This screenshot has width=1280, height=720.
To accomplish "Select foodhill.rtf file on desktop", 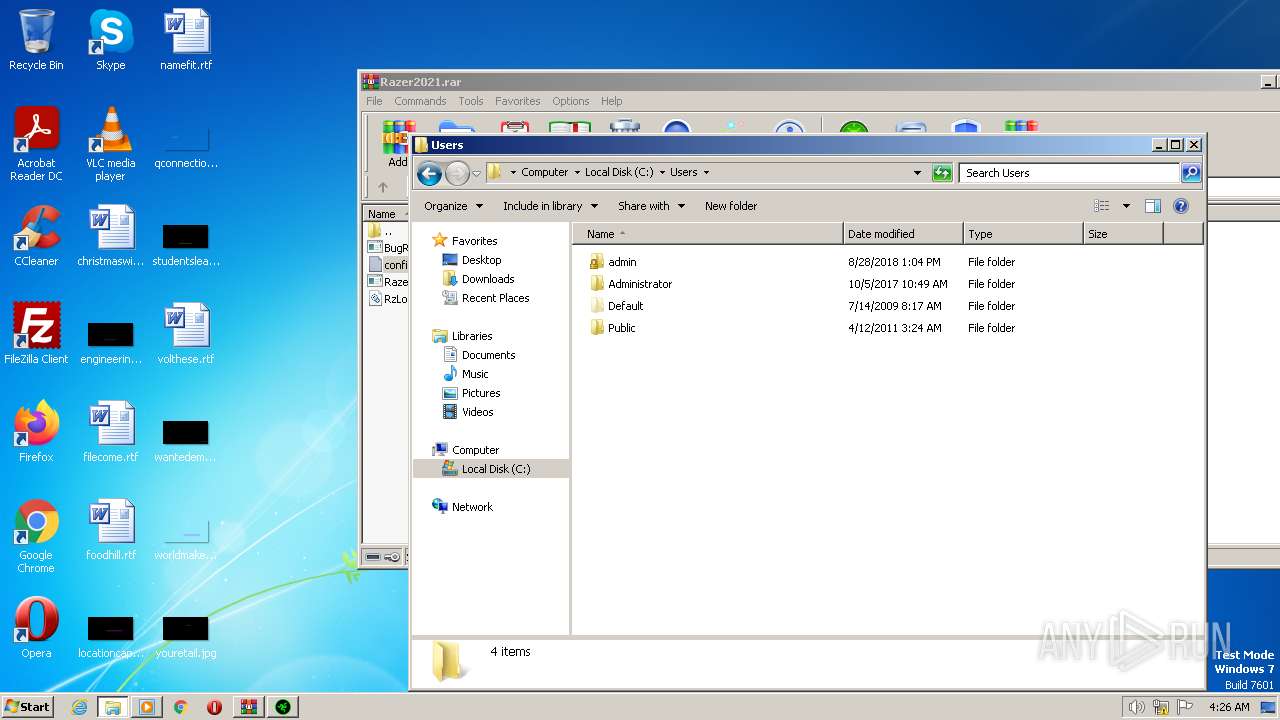I will [x=111, y=531].
